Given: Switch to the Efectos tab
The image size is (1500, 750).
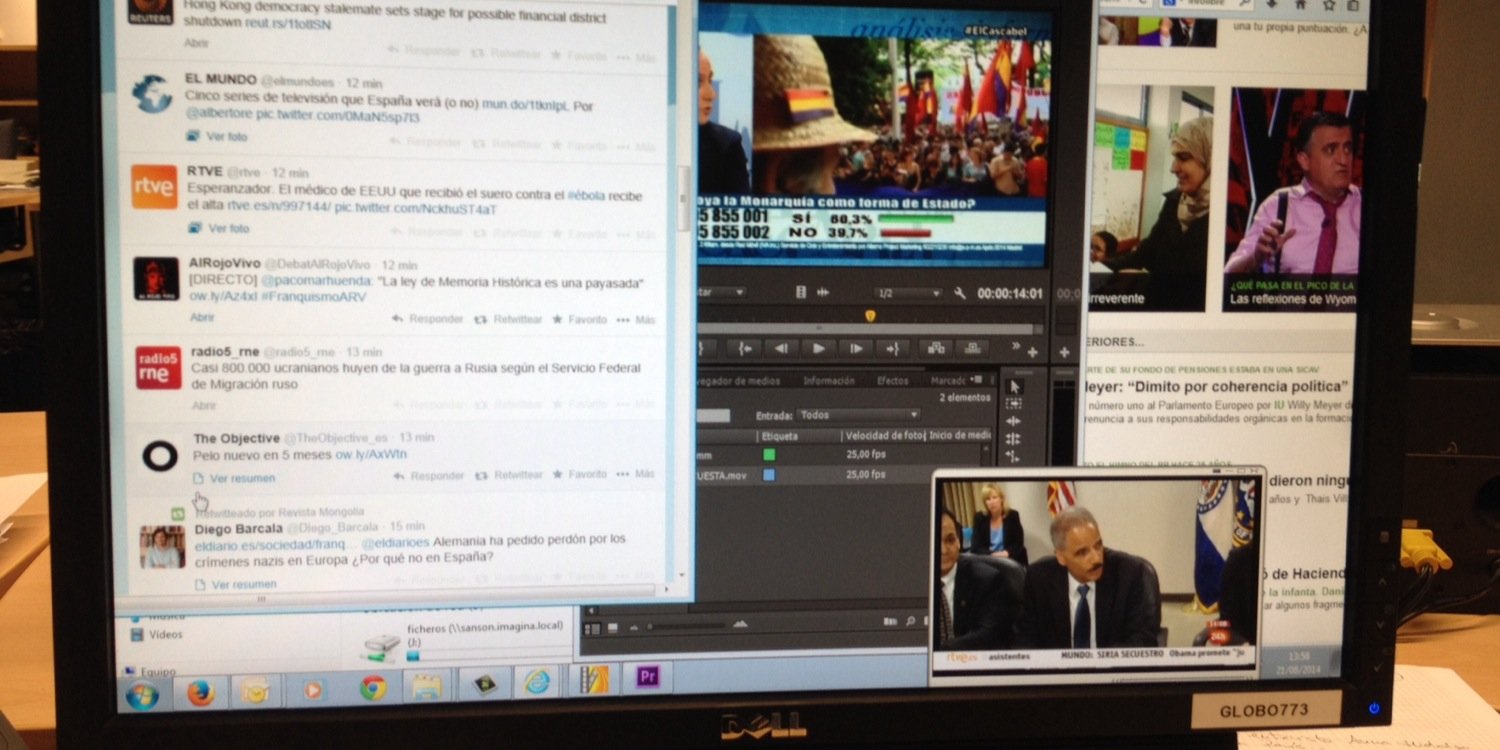Looking at the screenshot, I should [893, 380].
